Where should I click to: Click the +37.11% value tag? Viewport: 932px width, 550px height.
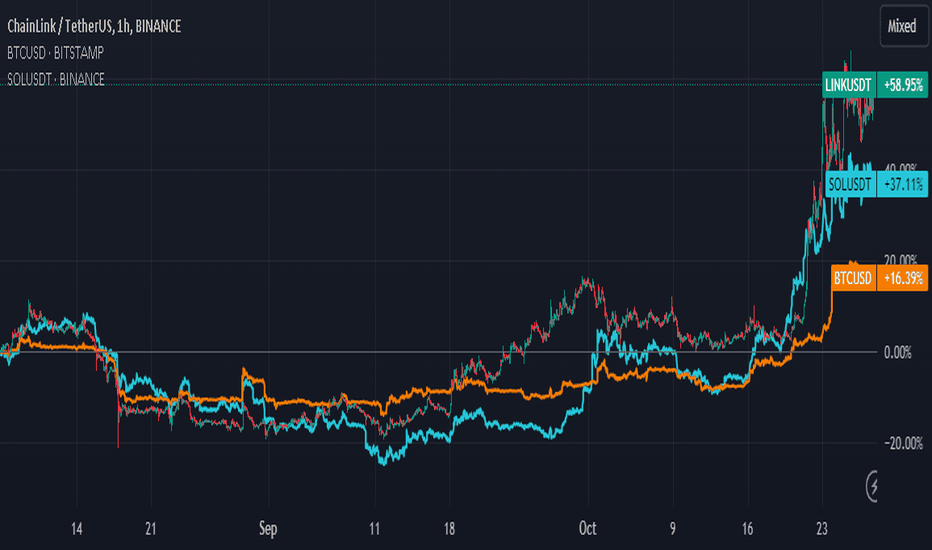click(902, 184)
